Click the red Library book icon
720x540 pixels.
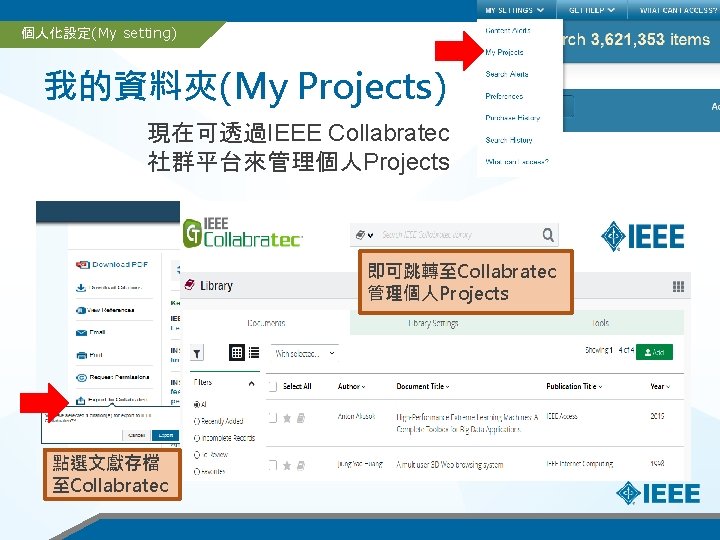189,285
